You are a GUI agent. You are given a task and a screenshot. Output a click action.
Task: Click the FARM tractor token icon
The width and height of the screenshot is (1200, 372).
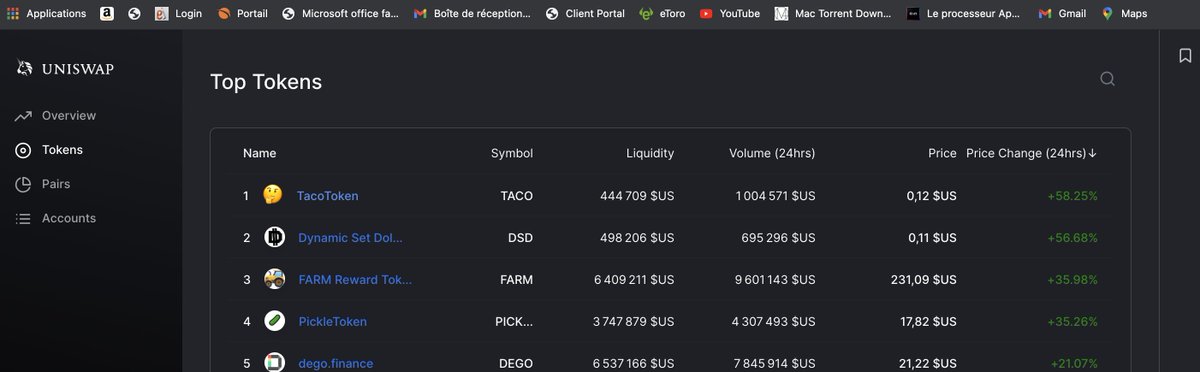point(275,279)
